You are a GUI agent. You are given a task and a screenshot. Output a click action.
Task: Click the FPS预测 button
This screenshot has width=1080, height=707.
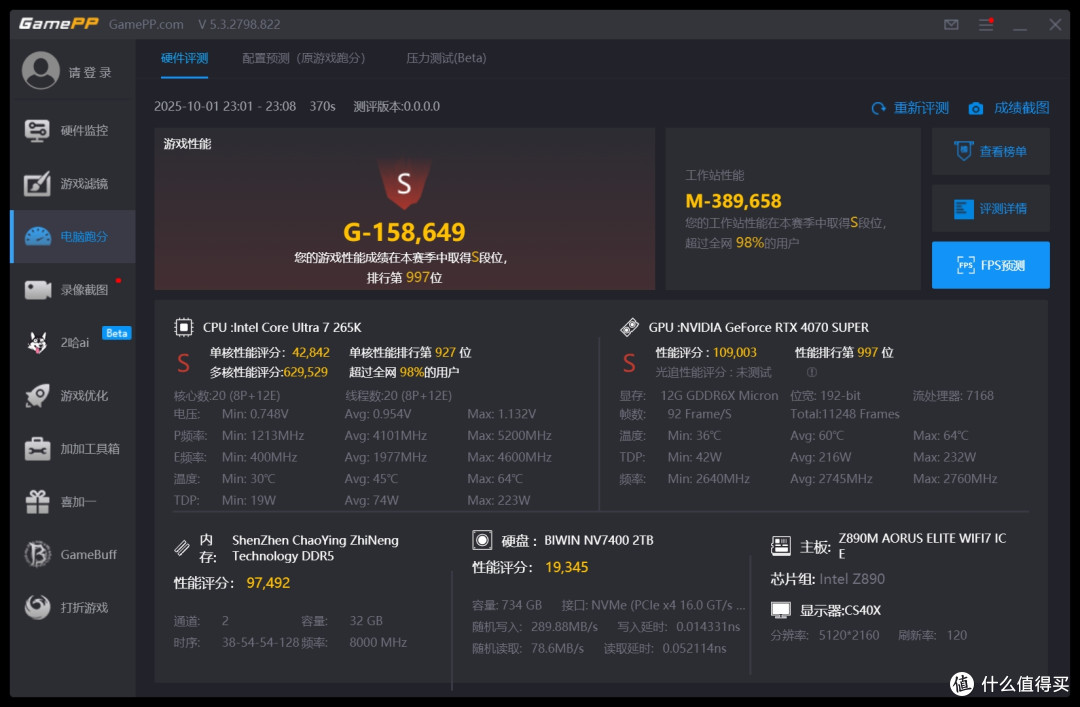pyautogui.click(x=990, y=265)
